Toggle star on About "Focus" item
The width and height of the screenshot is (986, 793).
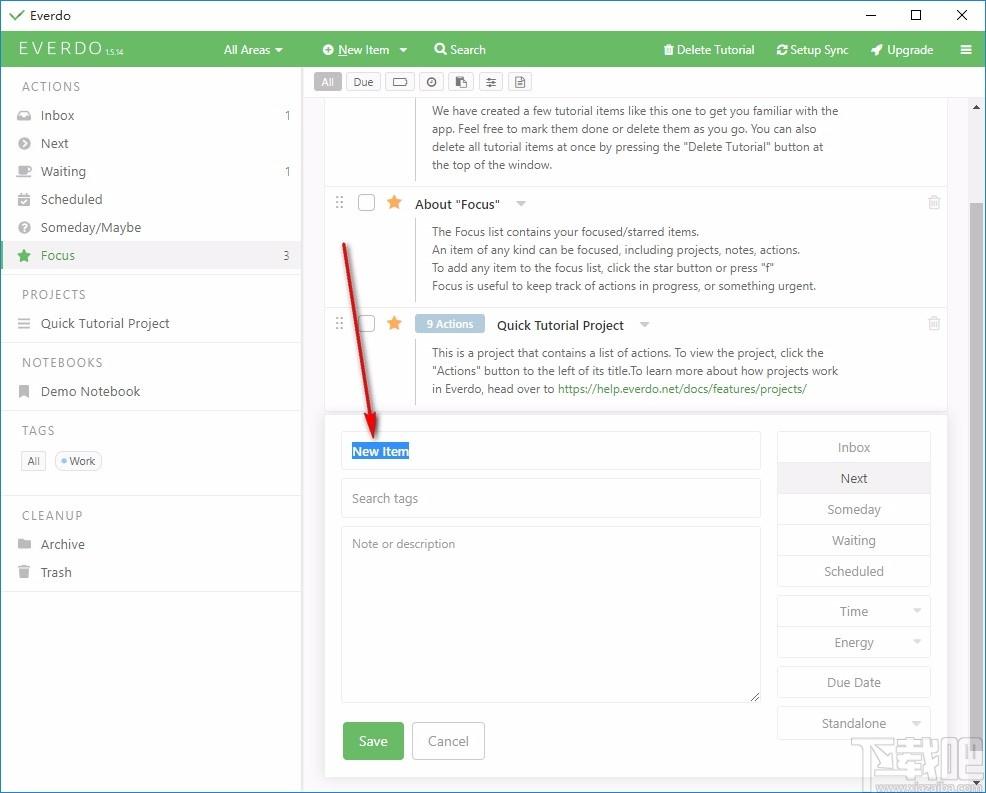(x=394, y=202)
